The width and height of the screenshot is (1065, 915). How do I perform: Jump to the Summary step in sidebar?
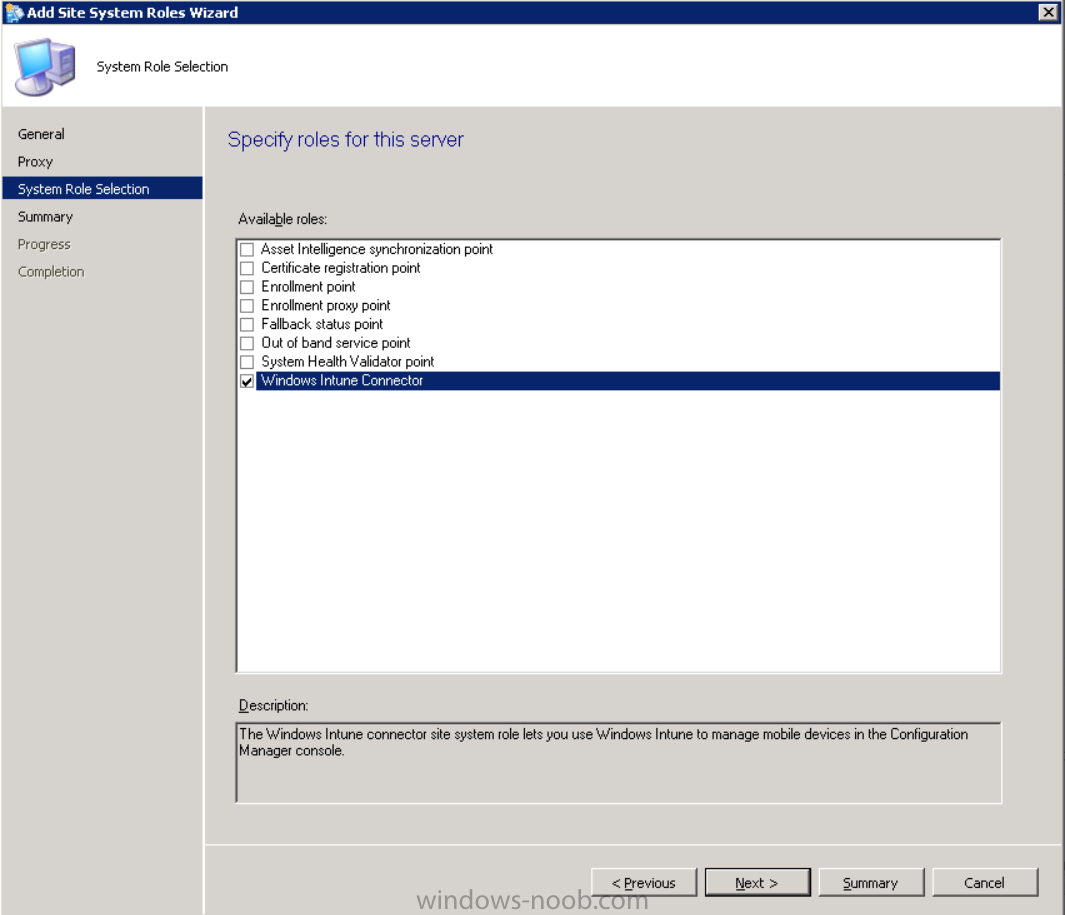click(46, 217)
